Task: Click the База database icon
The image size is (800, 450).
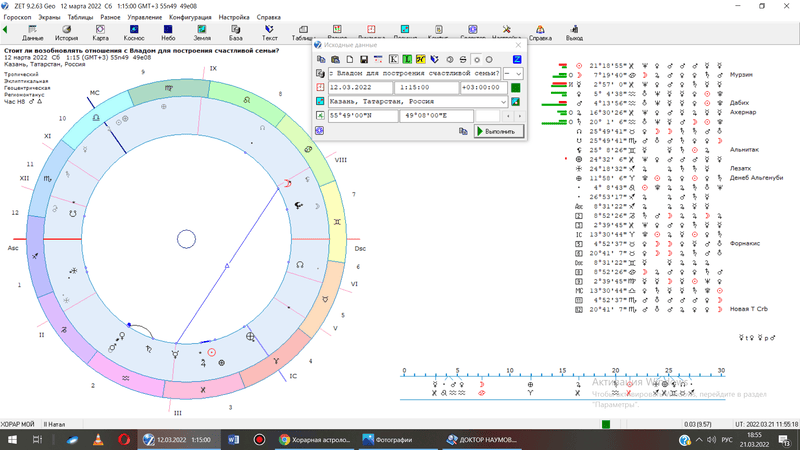Action: click(235, 32)
